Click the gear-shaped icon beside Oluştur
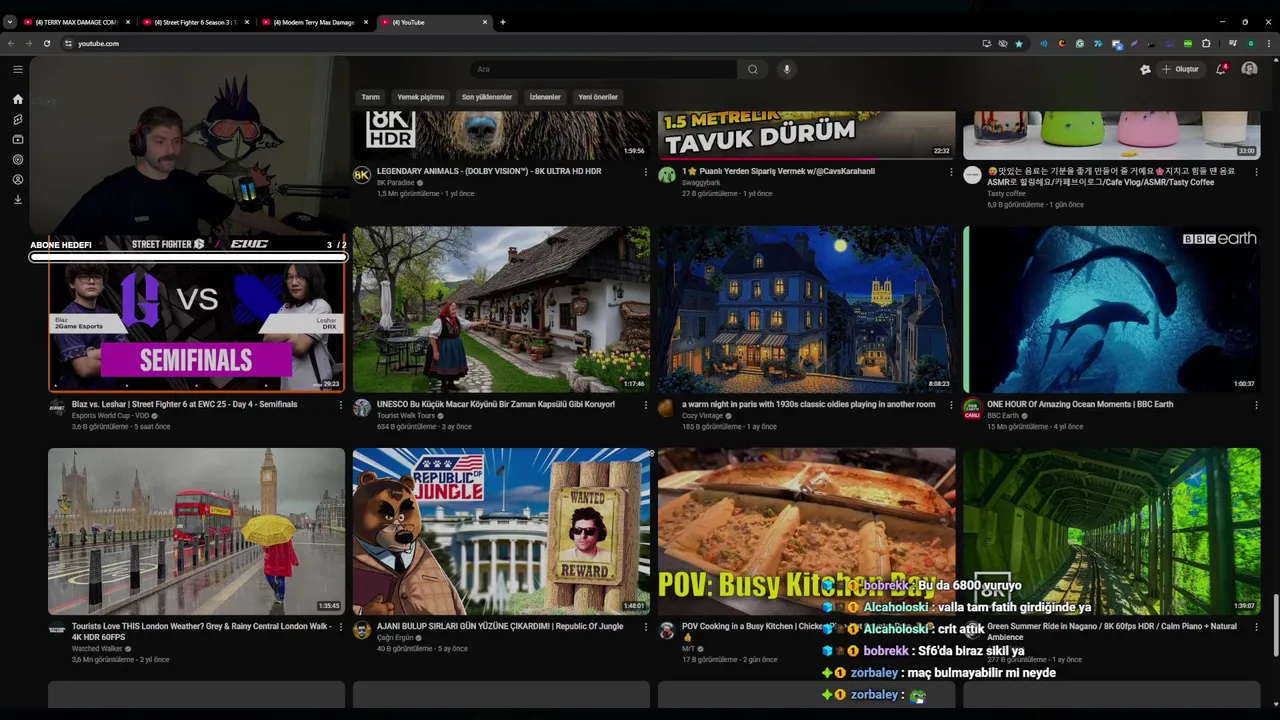The image size is (1280, 720). point(1145,69)
